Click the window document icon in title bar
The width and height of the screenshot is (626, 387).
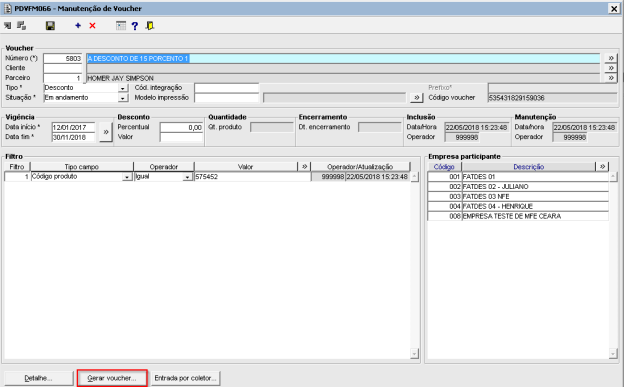tap(8, 8)
